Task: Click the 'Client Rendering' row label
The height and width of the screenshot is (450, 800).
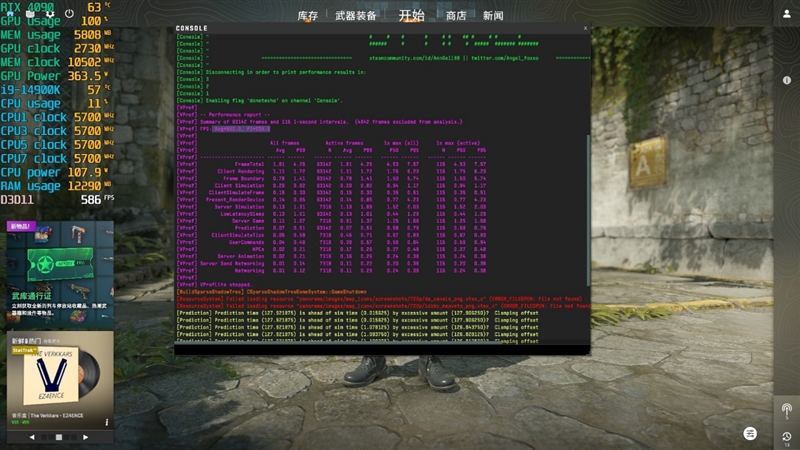Action: [240, 171]
